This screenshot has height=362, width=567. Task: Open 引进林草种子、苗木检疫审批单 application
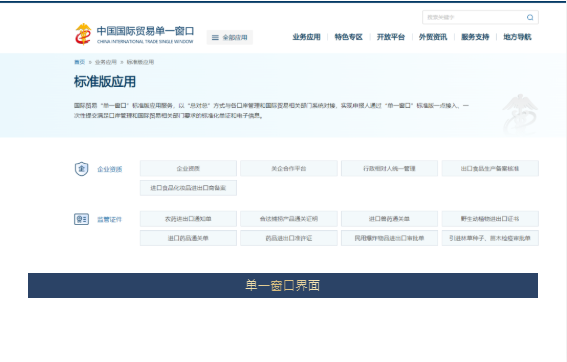point(490,238)
